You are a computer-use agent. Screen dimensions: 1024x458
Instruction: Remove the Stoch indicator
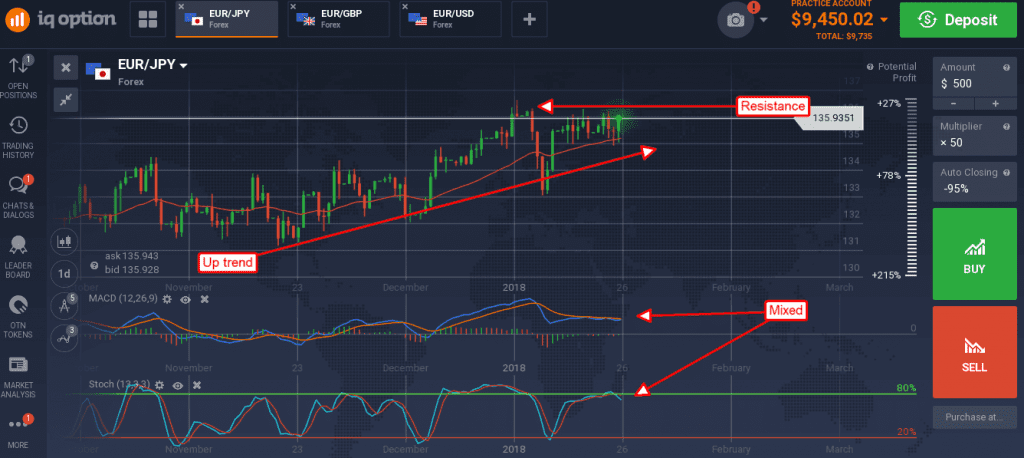195,385
